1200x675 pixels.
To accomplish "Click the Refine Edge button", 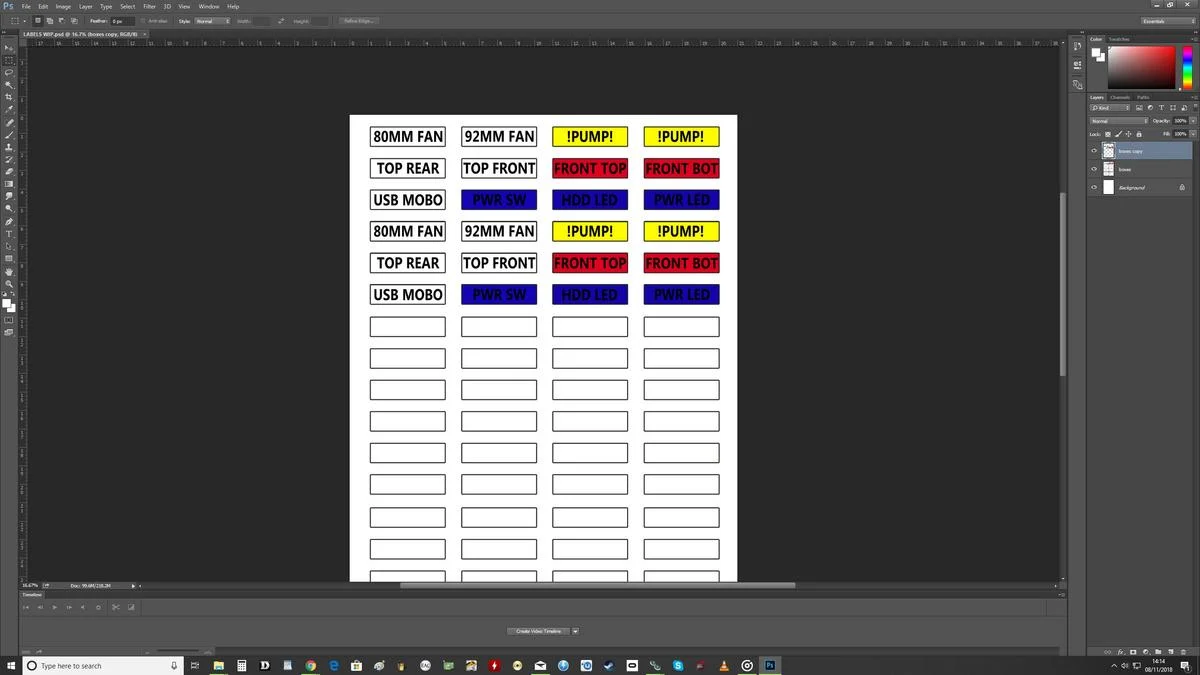I will point(358,21).
